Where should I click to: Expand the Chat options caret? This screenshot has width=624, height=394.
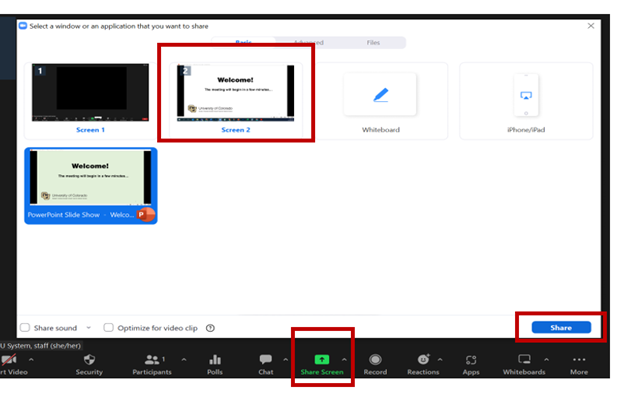(x=286, y=360)
